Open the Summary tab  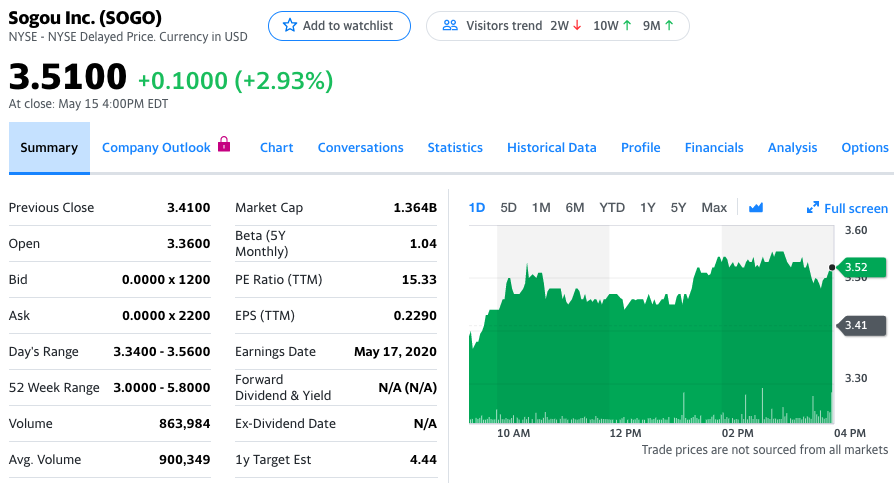tap(49, 148)
